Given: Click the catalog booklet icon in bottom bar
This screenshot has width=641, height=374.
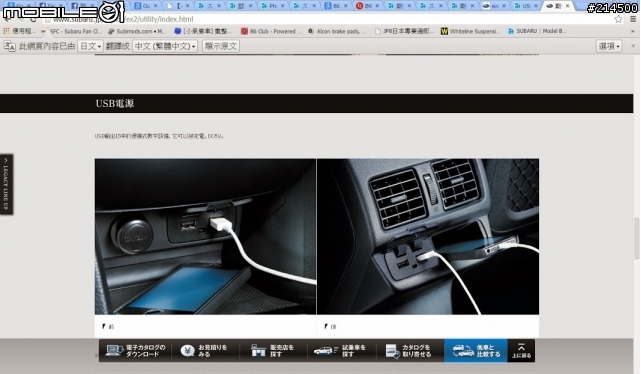Looking at the screenshot, I should click(392, 351).
